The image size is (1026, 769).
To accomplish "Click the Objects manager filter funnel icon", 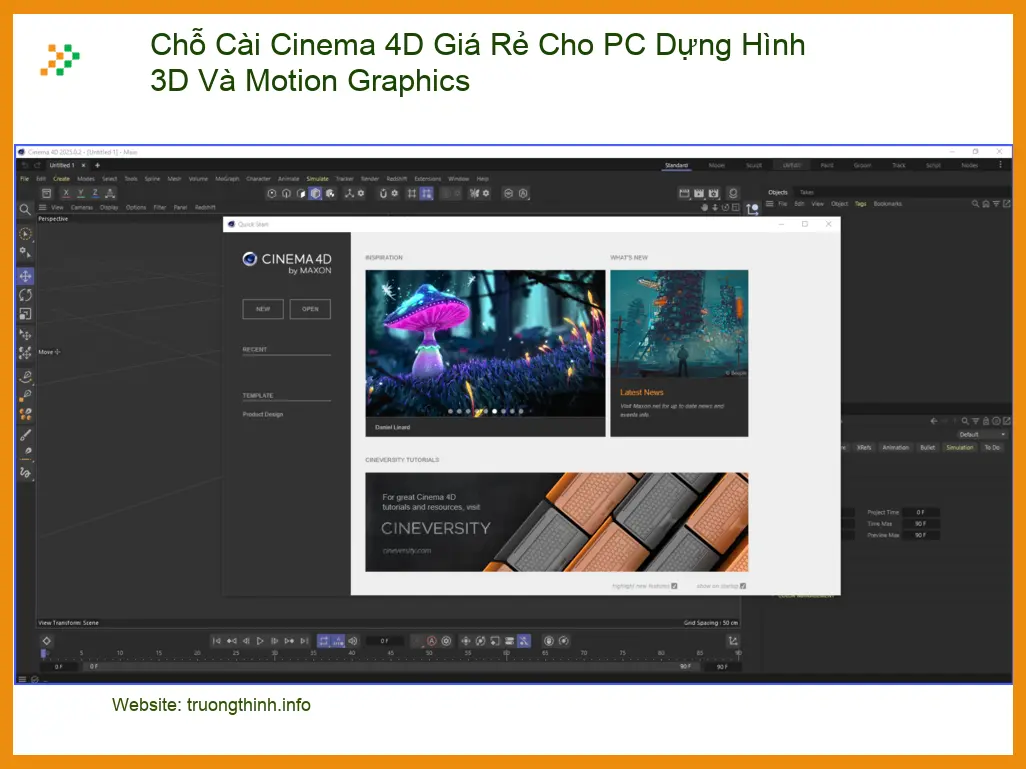I will pos(996,204).
